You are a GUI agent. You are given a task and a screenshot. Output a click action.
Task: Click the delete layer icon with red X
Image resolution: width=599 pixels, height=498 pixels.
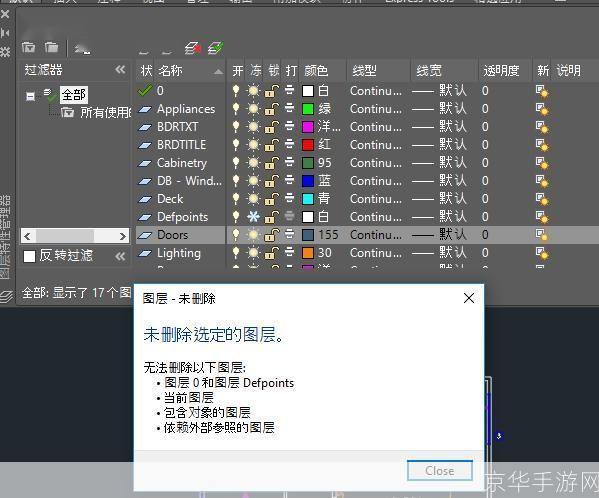193,48
